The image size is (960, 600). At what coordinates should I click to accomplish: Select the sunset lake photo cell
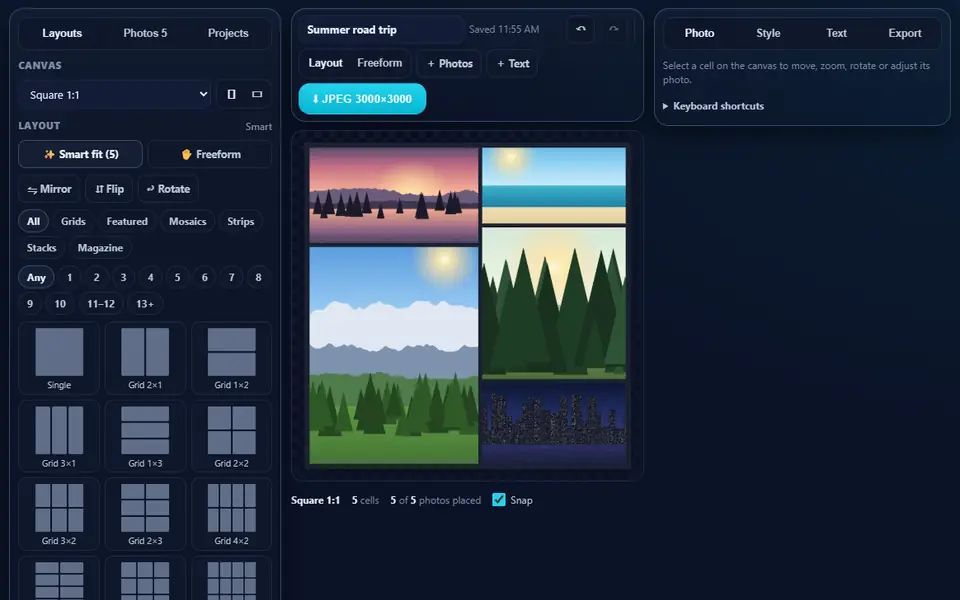point(394,195)
